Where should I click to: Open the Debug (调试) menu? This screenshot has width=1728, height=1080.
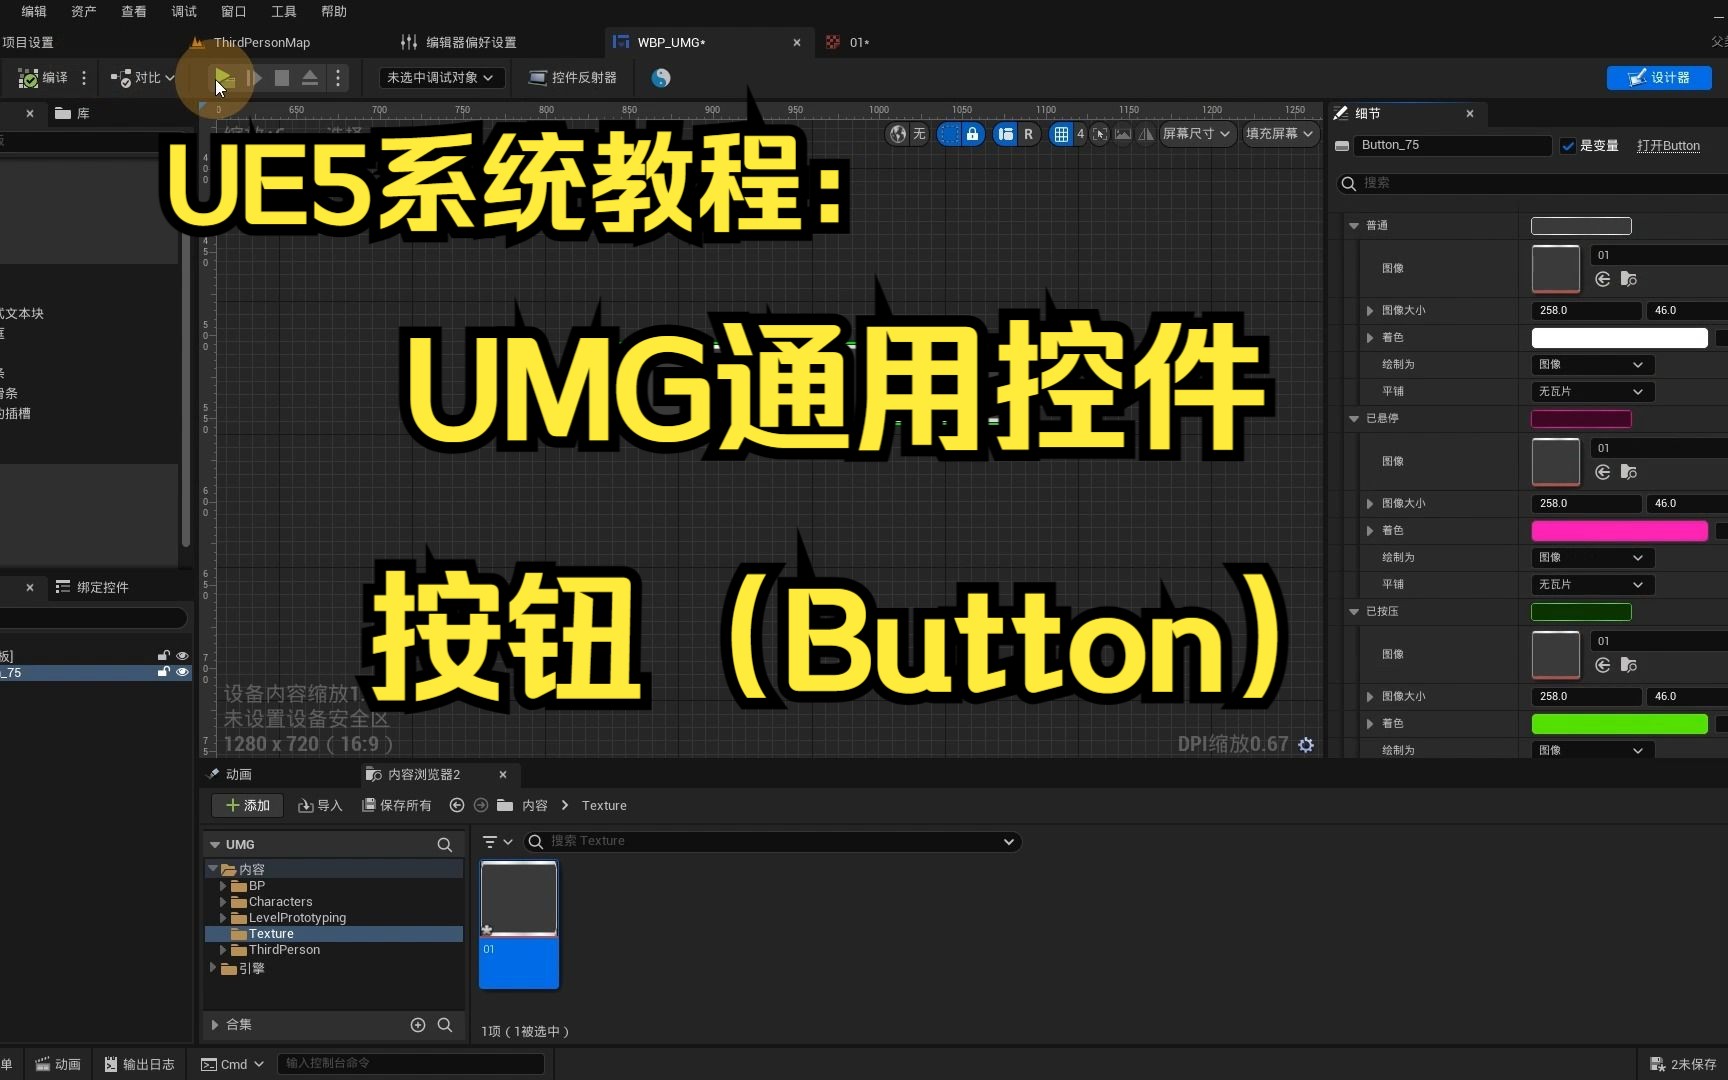pos(184,12)
